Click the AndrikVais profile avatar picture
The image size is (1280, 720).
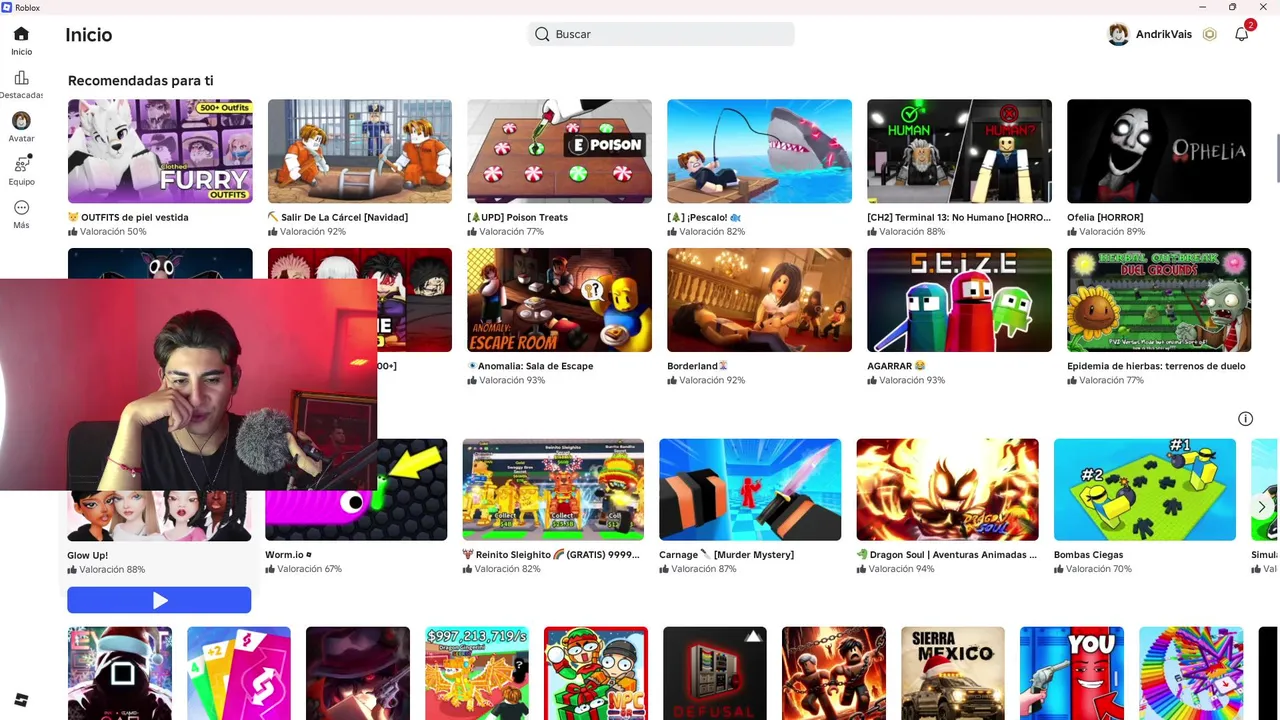[1118, 34]
